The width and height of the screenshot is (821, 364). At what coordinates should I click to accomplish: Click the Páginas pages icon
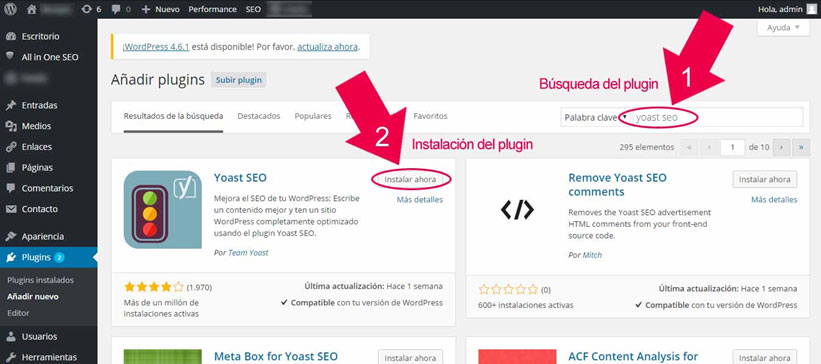click(11, 168)
